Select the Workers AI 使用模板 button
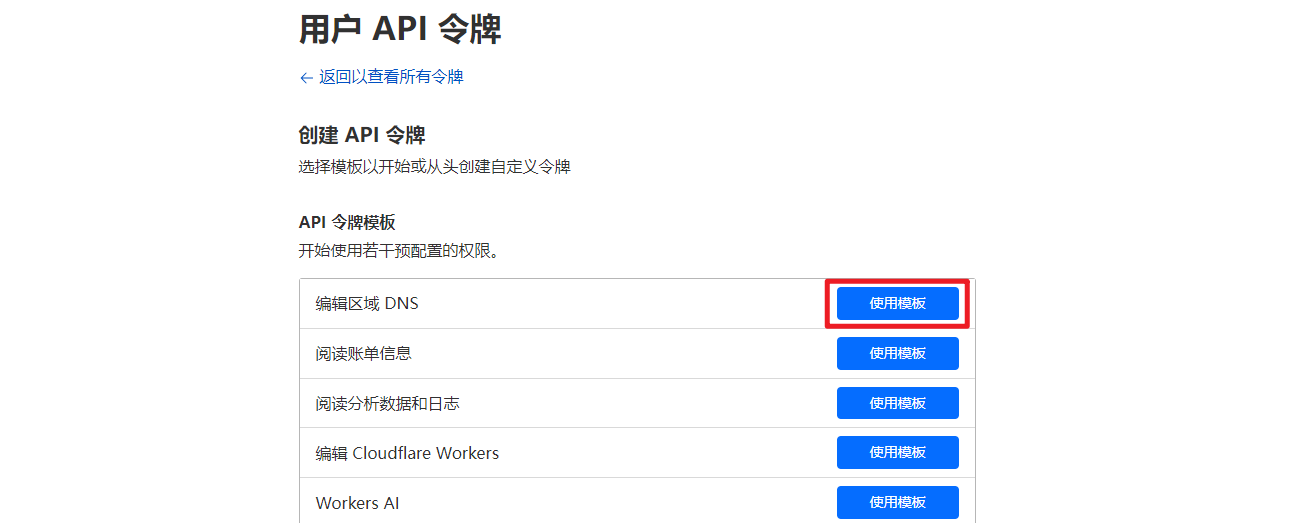 [897, 502]
